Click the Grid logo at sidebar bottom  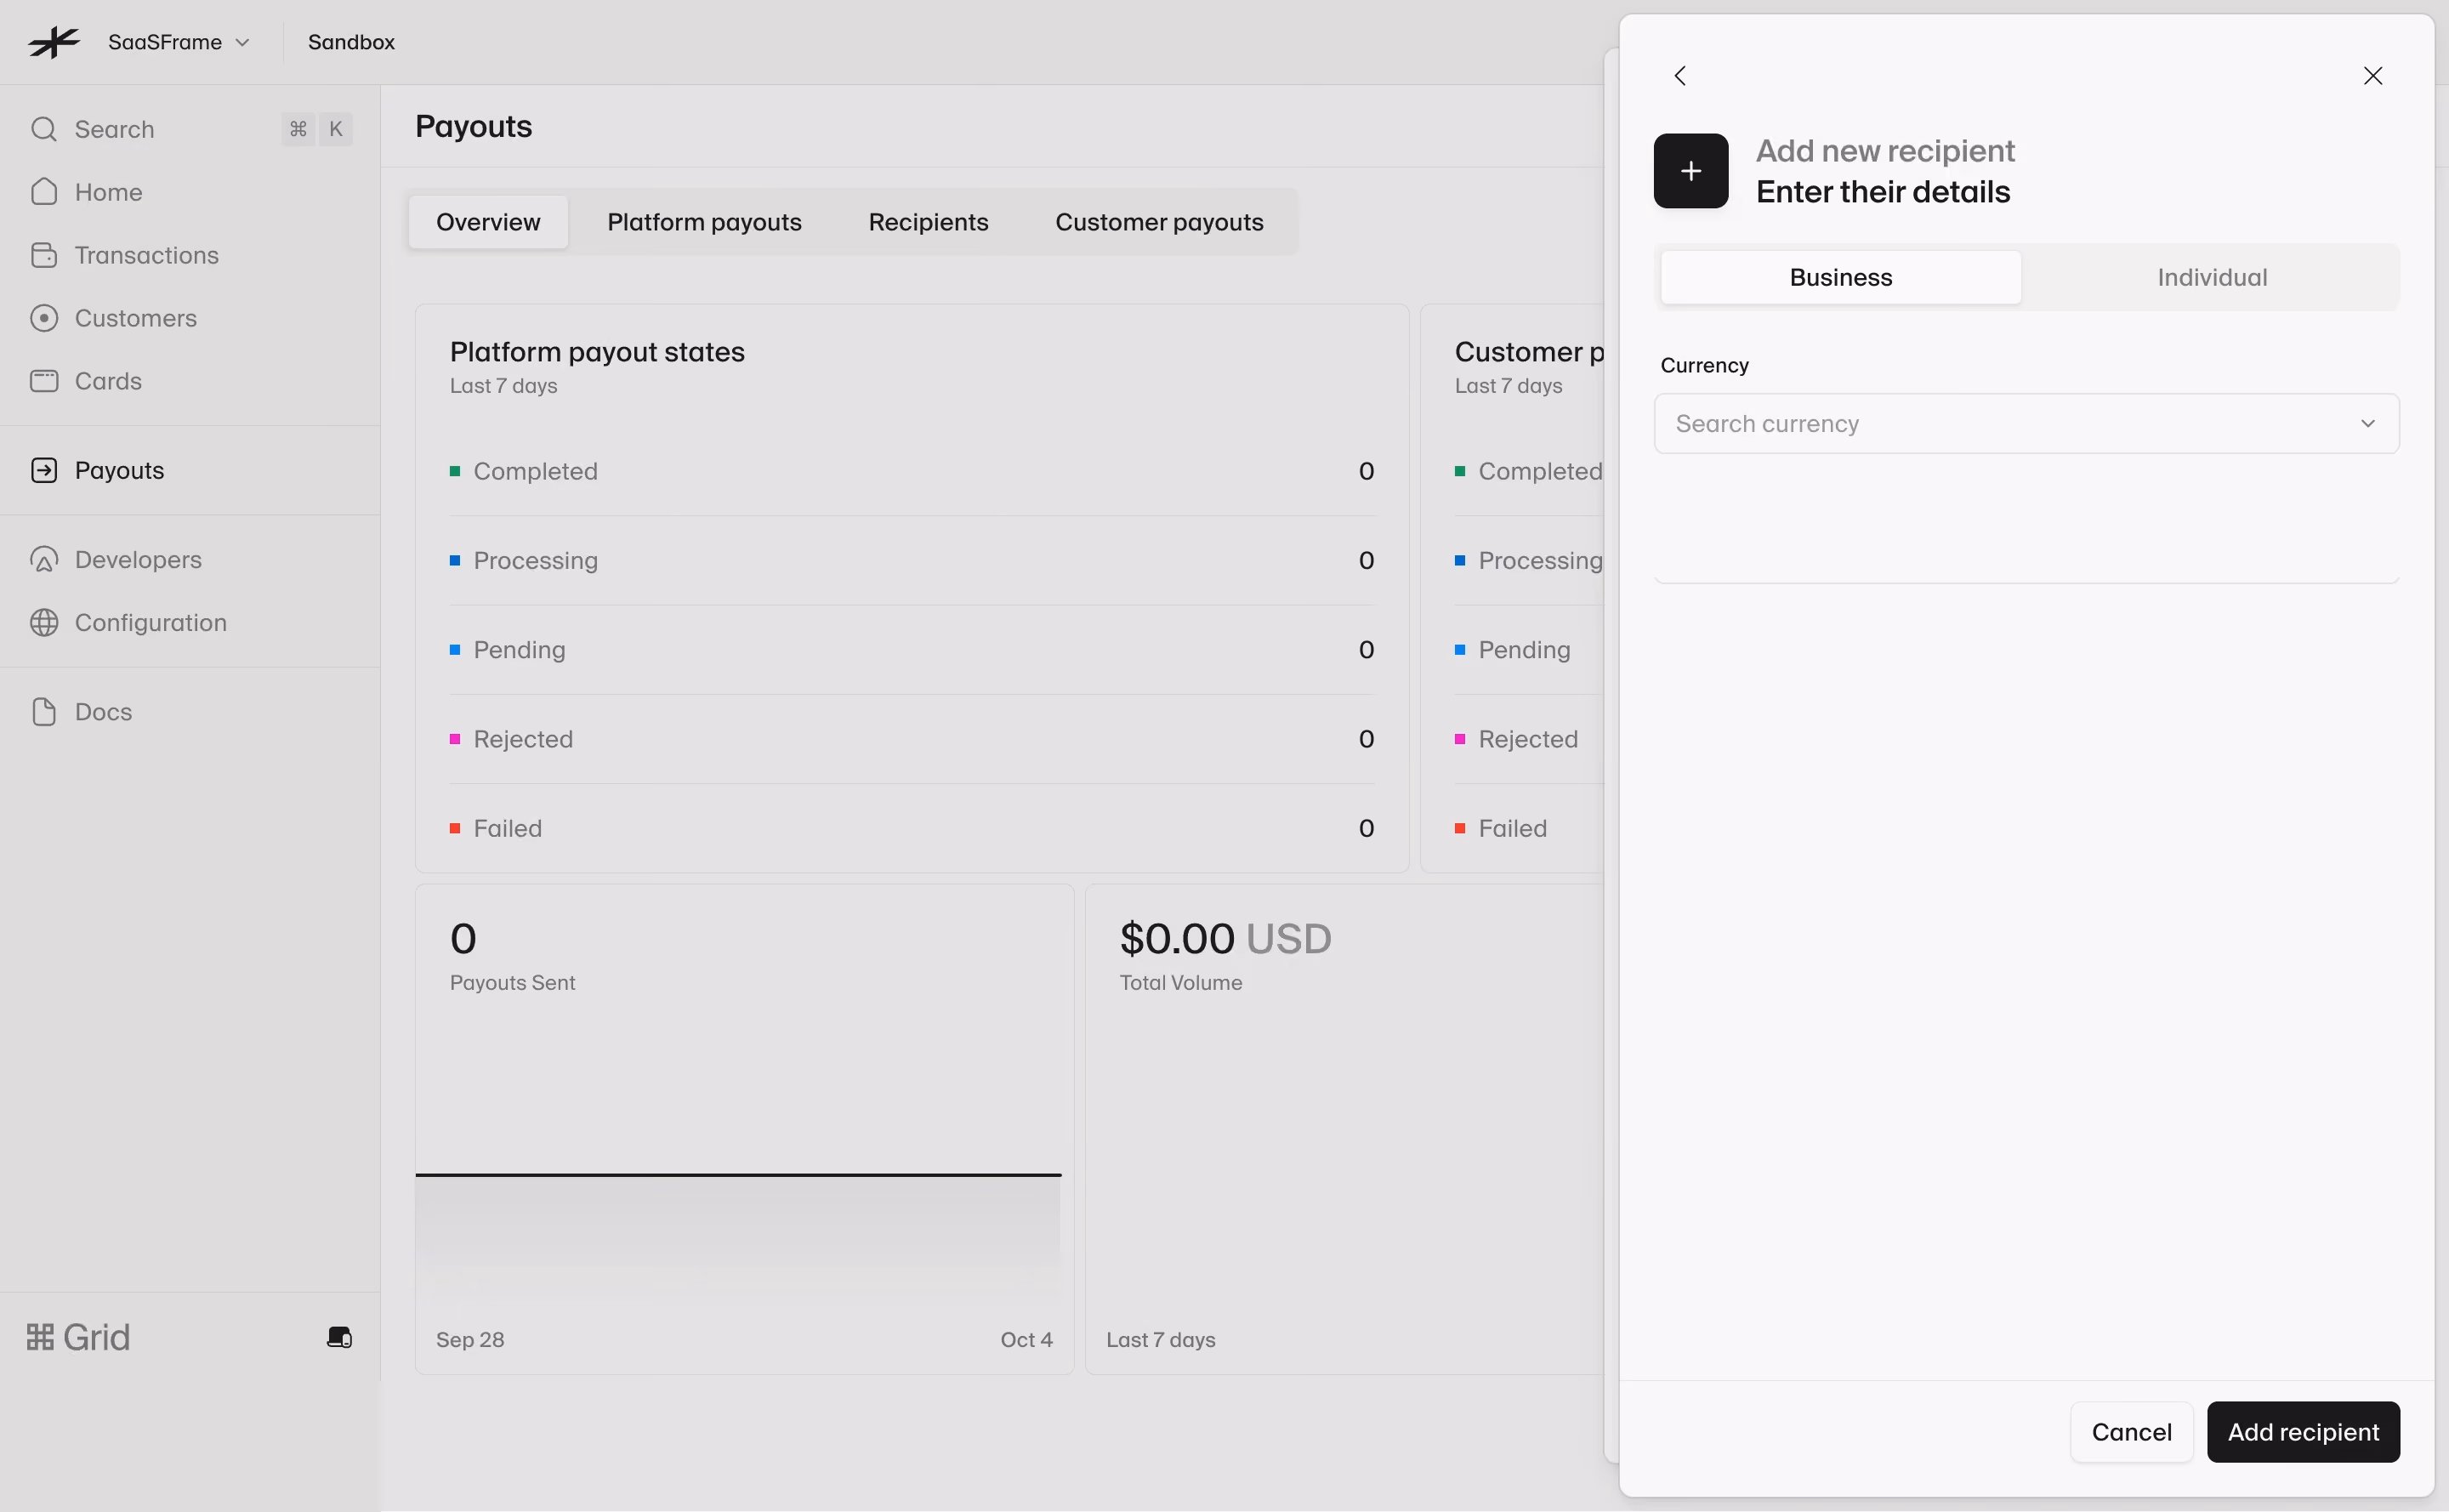point(78,1337)
